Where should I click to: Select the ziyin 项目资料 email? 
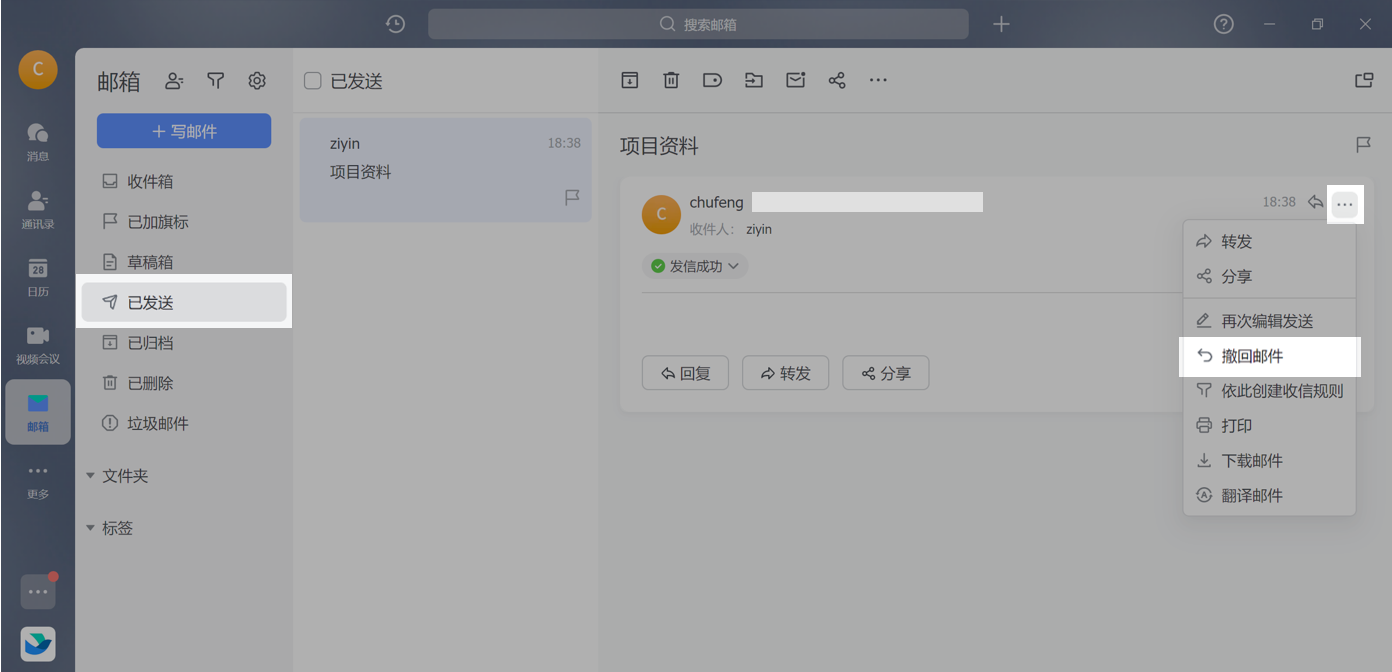tap(446, 170)
